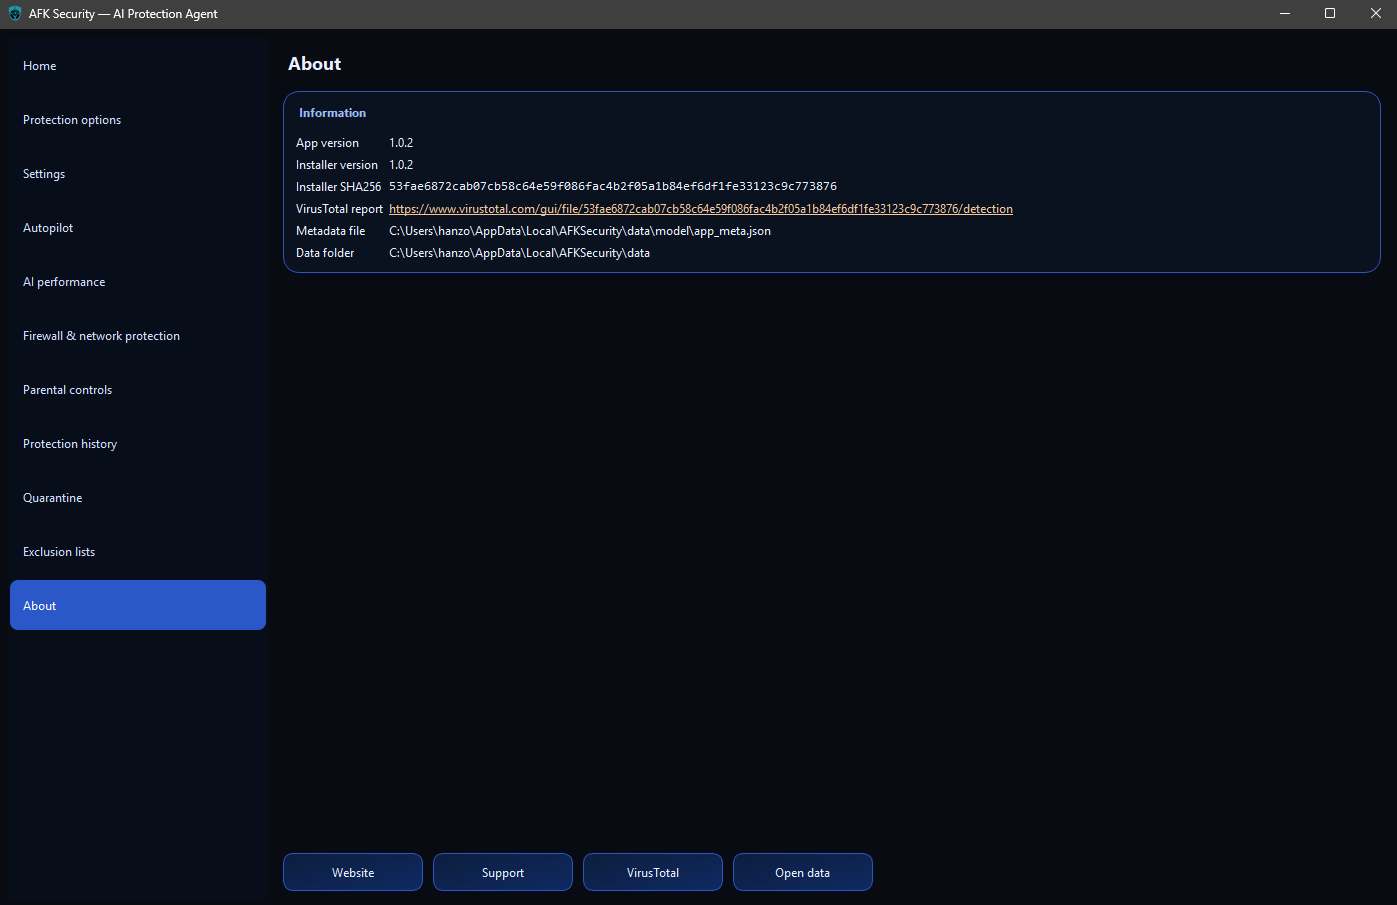Viewport: 1397px width, 905px height.
Task: Open the Quarantine page
Action: [x=53, y=497]
